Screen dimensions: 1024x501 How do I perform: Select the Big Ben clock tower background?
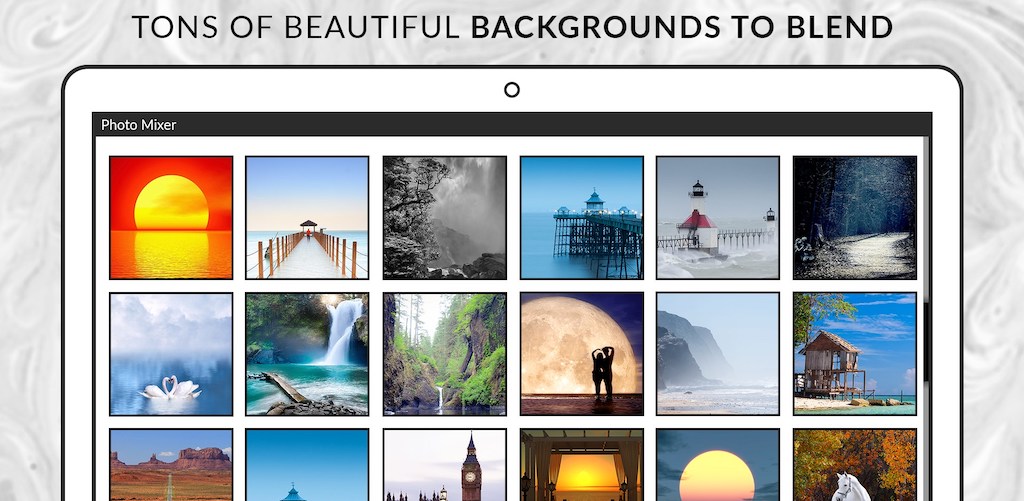pos(444,466)
